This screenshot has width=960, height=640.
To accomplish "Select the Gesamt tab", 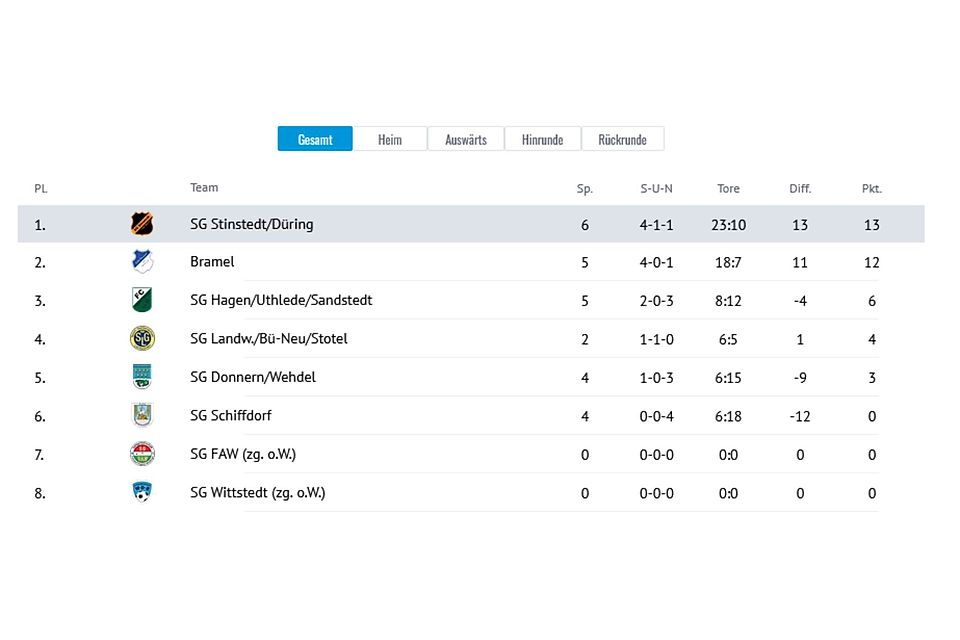I will coord(315,139).
